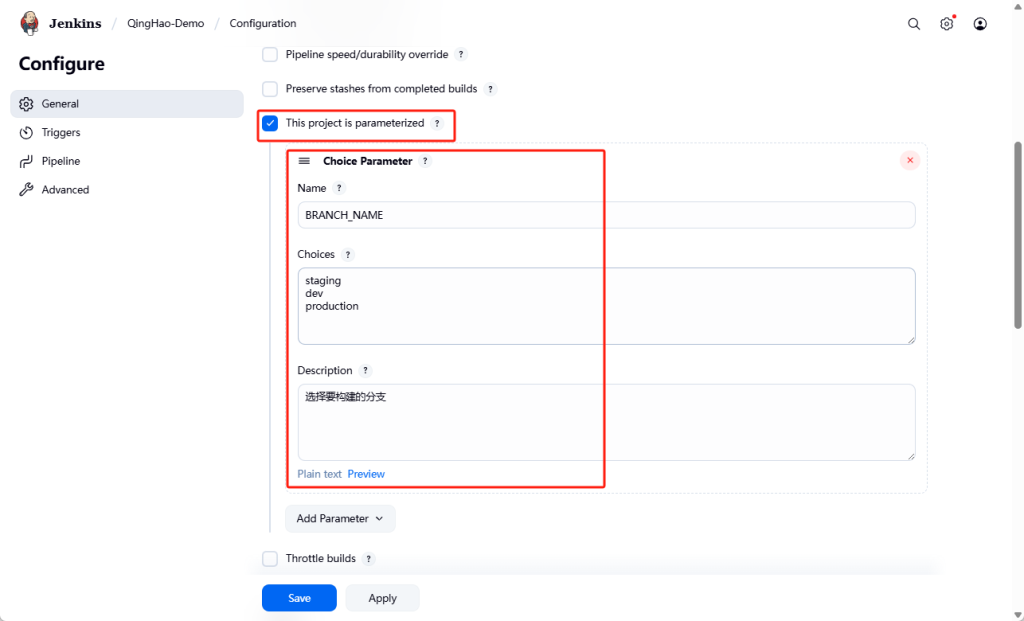Open help for Choices field
The image size is (1024, 621).
click(348, 255)
